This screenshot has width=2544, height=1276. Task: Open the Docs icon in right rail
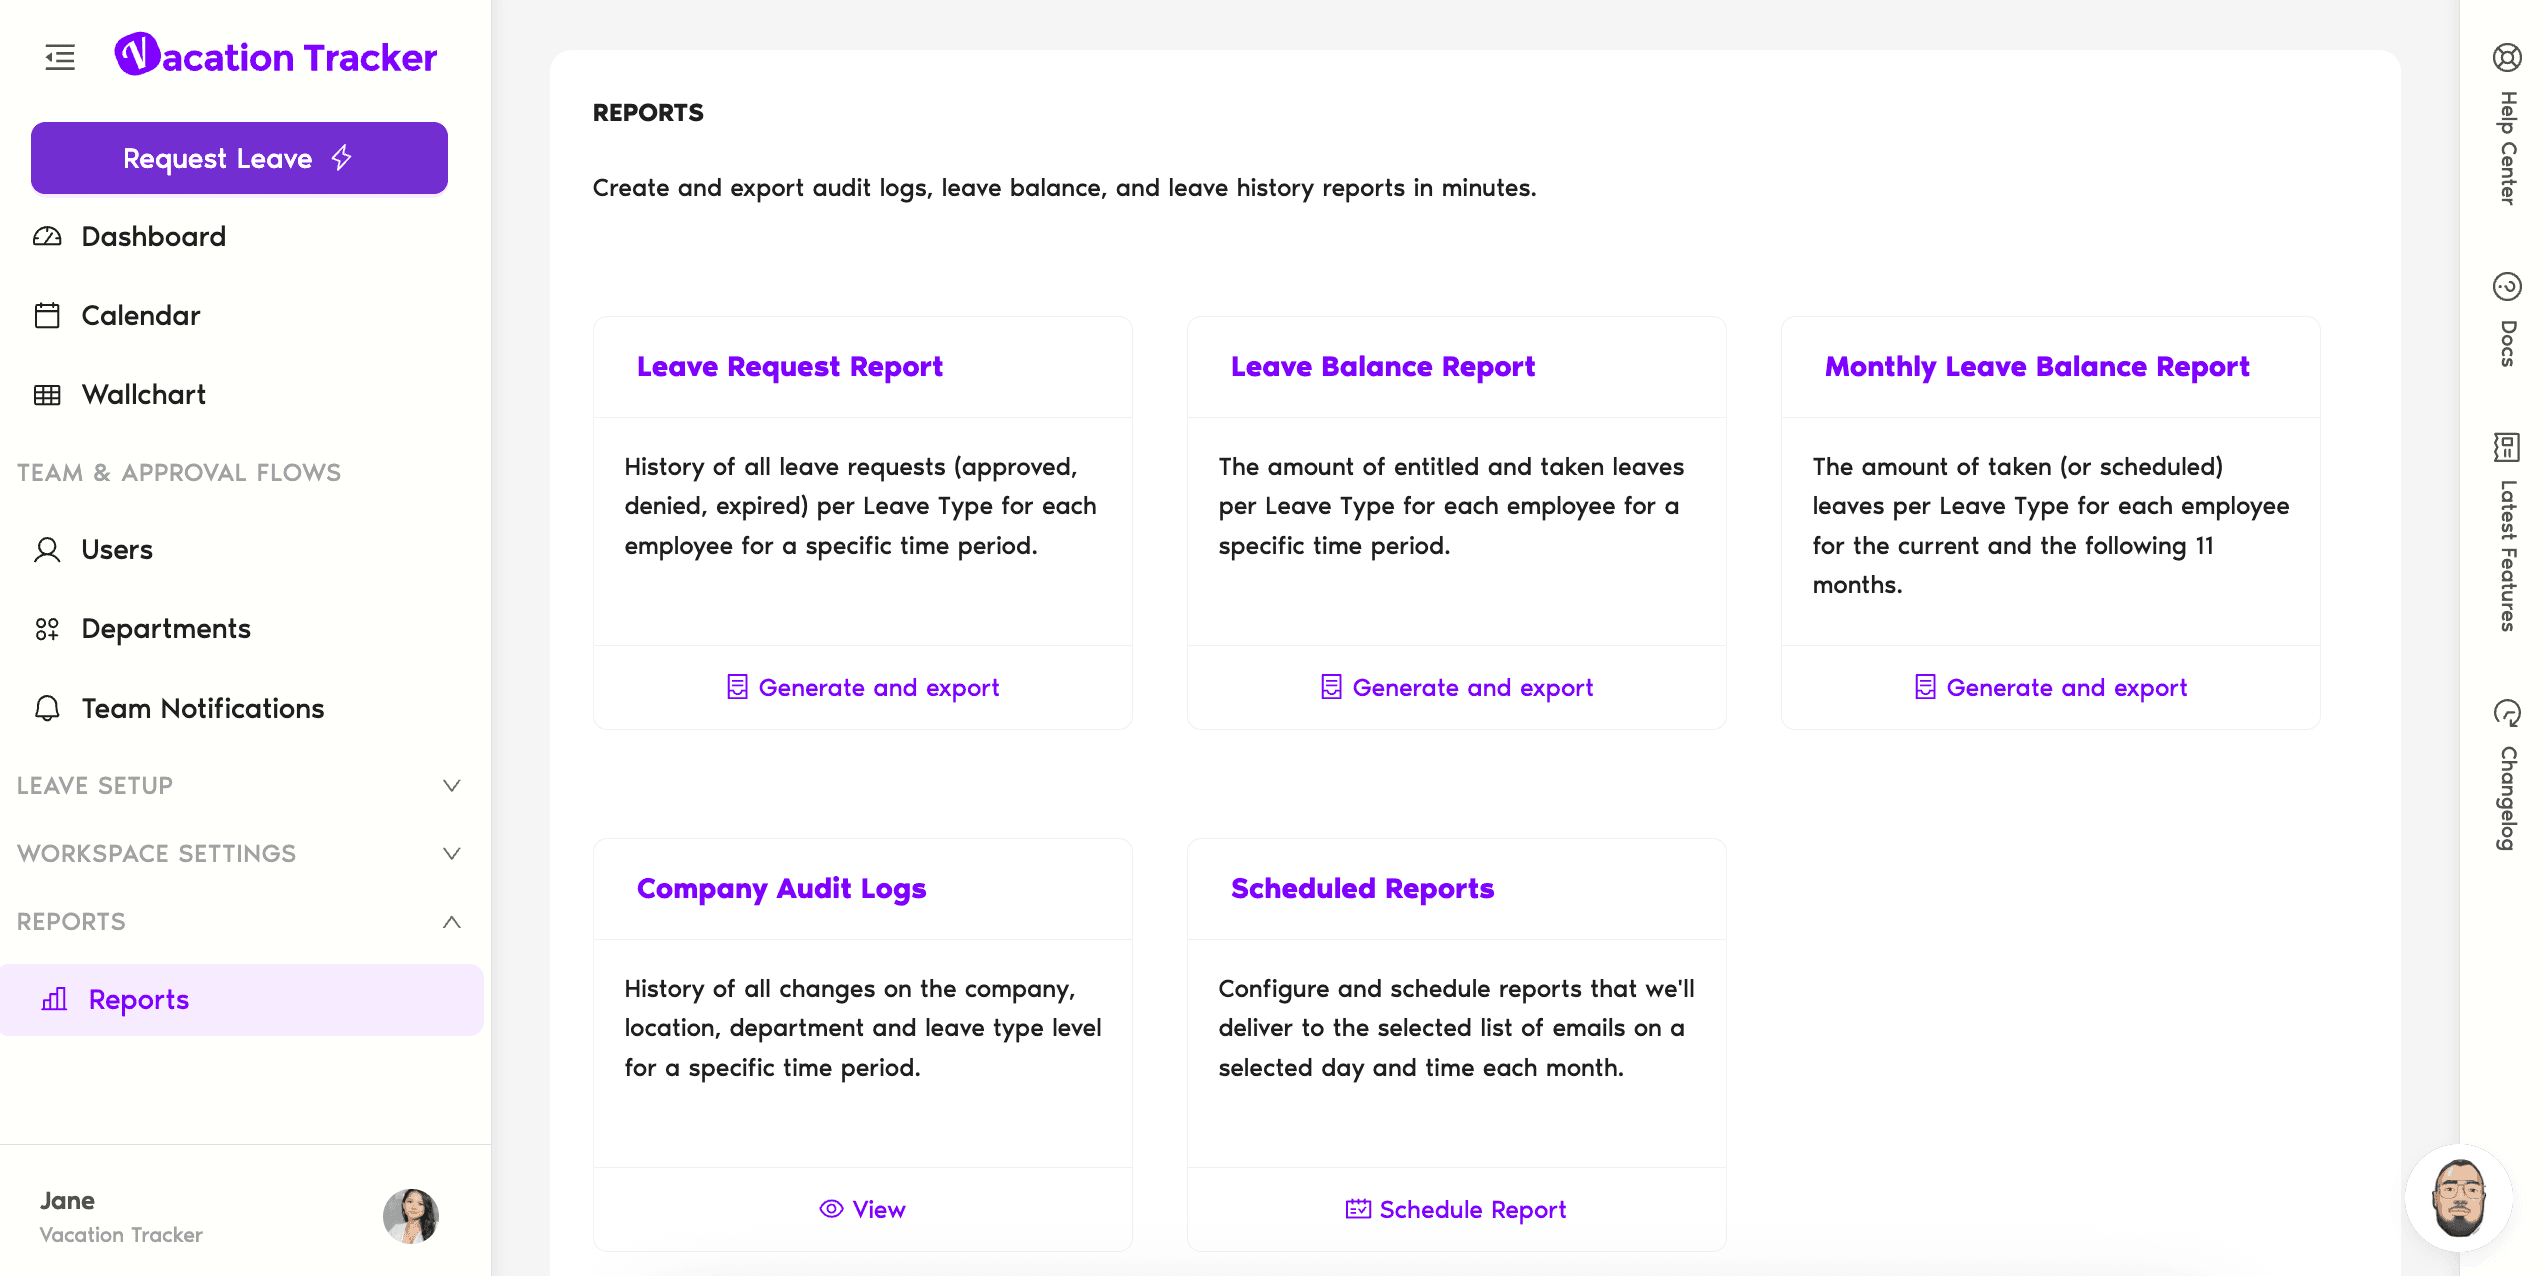point(2506,287)
